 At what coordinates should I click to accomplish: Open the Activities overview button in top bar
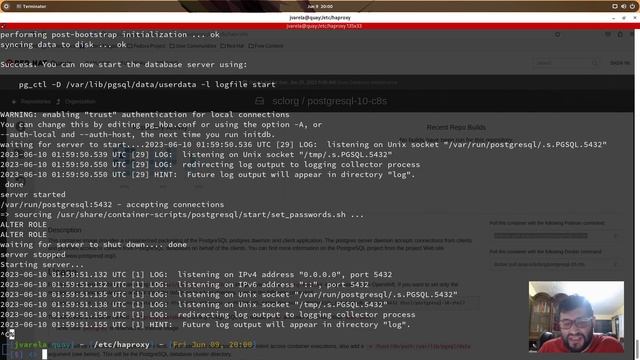(x=6, y=6)
